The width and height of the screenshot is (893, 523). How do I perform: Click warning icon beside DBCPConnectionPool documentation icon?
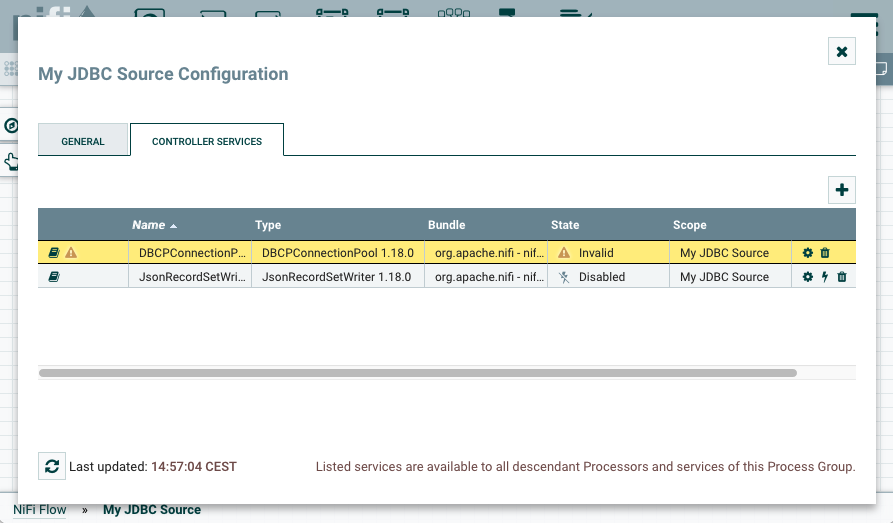click(x=71, y=253)
